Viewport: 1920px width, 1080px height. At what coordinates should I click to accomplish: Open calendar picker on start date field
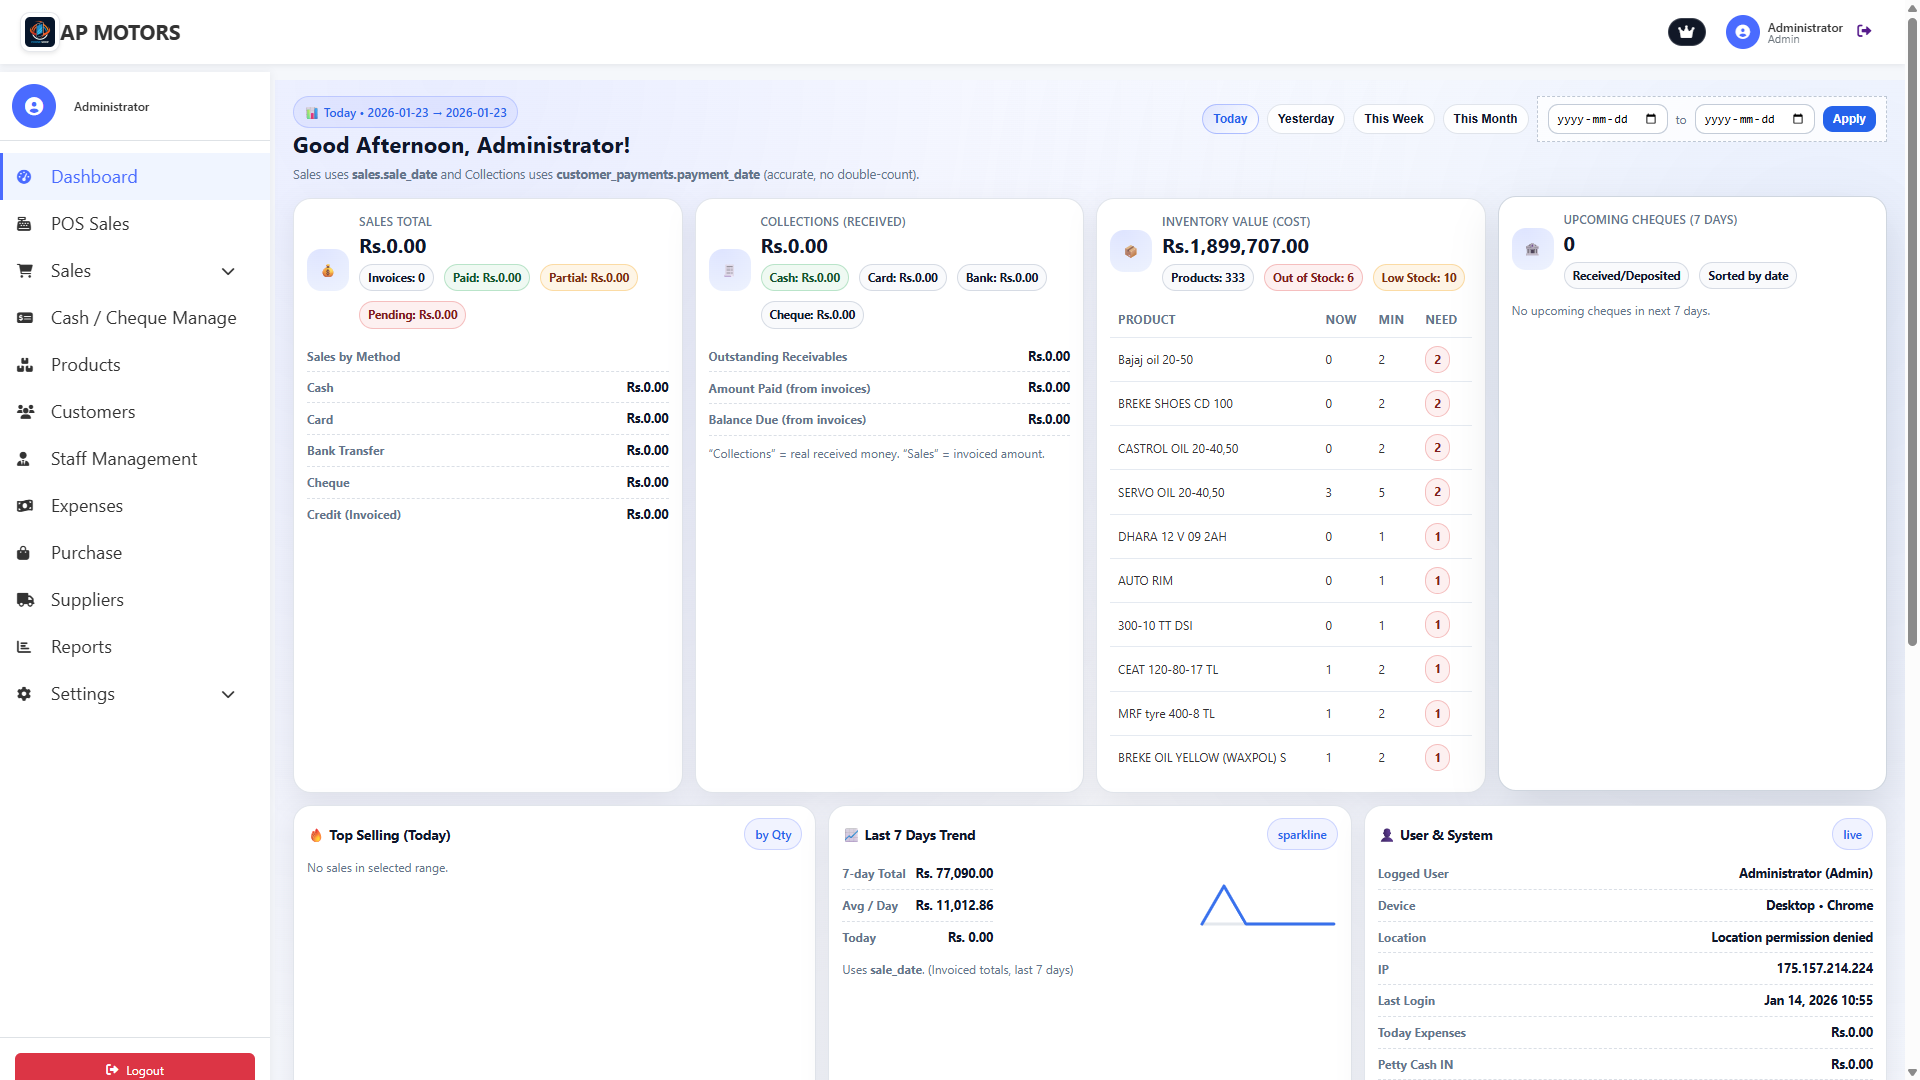tap(1651, 119)
